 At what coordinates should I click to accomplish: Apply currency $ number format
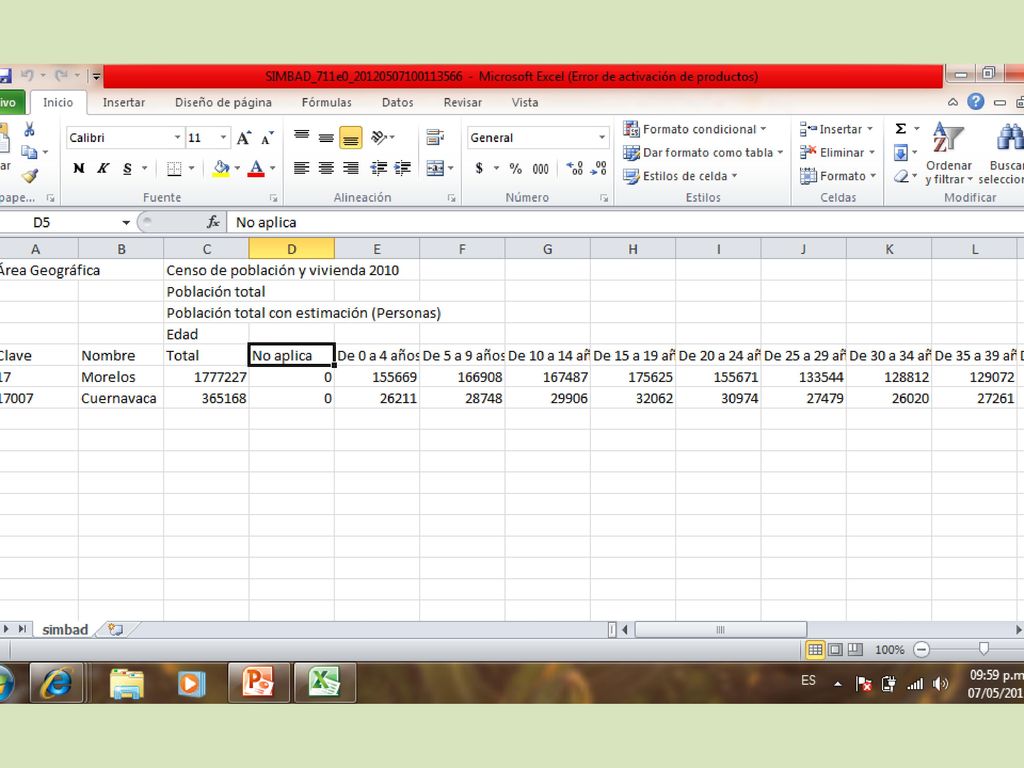pos(479,168)
